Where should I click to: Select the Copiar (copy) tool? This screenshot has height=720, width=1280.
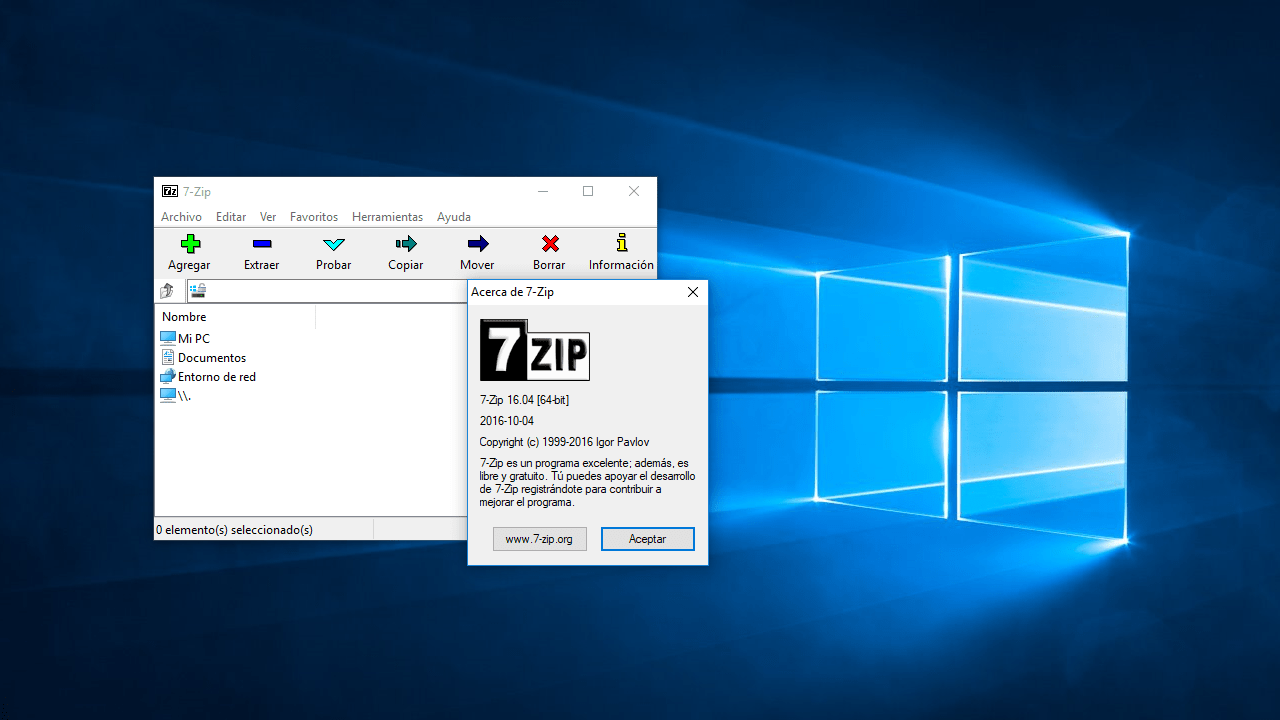[405, 252]
